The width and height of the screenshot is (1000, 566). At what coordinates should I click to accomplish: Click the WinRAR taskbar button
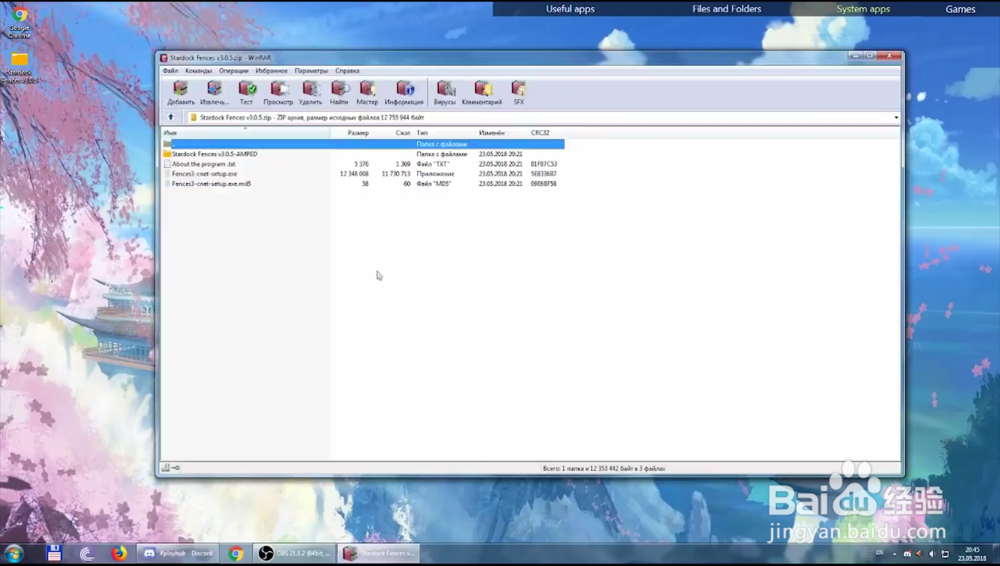coord(379,553)
